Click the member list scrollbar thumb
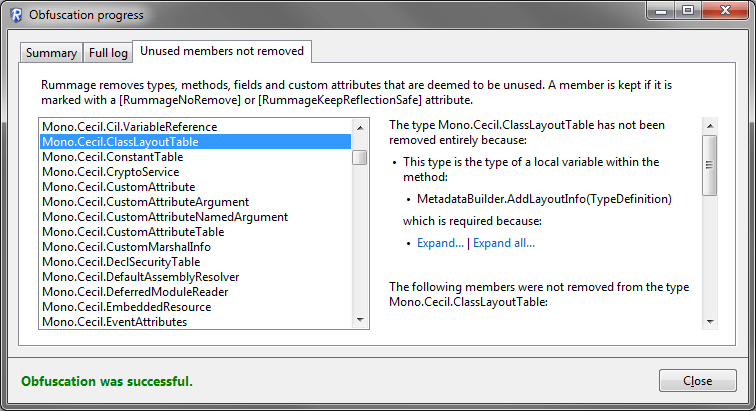 point(360,157)
